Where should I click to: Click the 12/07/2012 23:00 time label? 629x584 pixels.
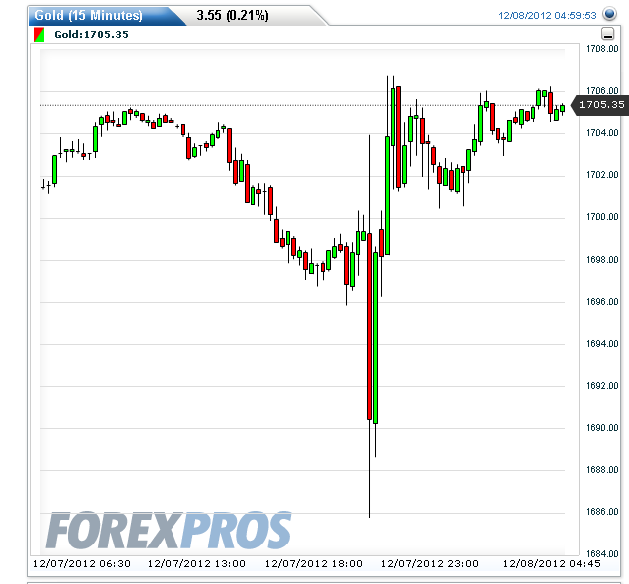click(430, 564)
